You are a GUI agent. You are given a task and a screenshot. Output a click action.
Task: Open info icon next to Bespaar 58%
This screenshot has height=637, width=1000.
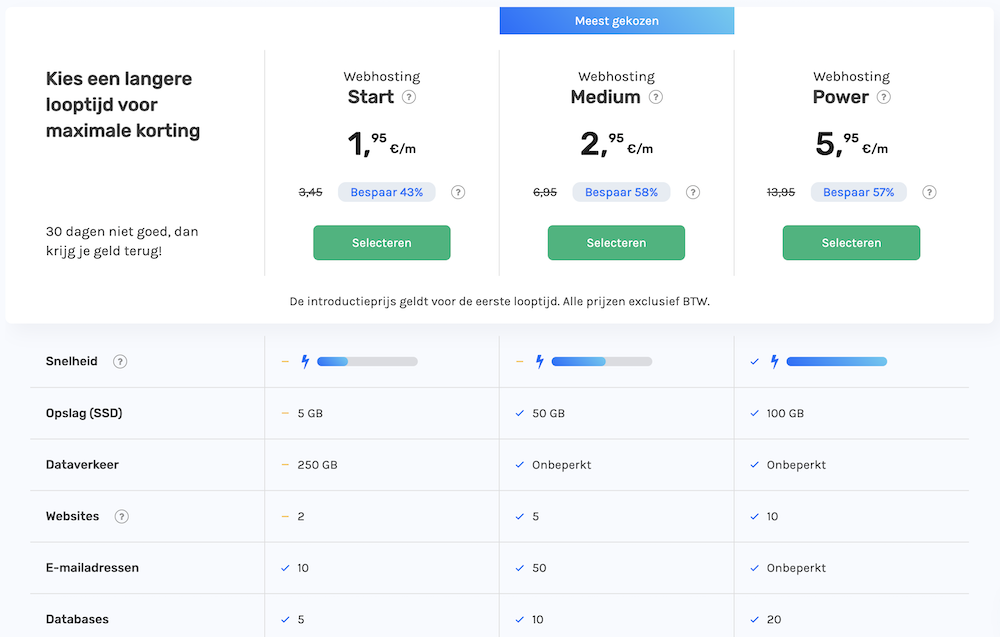693,193
